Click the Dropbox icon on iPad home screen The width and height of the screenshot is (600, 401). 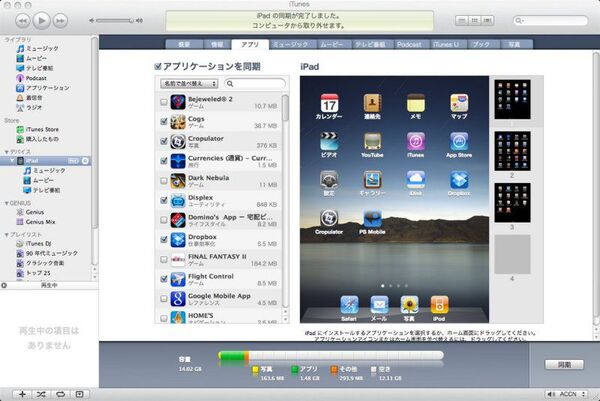[x=459, y=180]
